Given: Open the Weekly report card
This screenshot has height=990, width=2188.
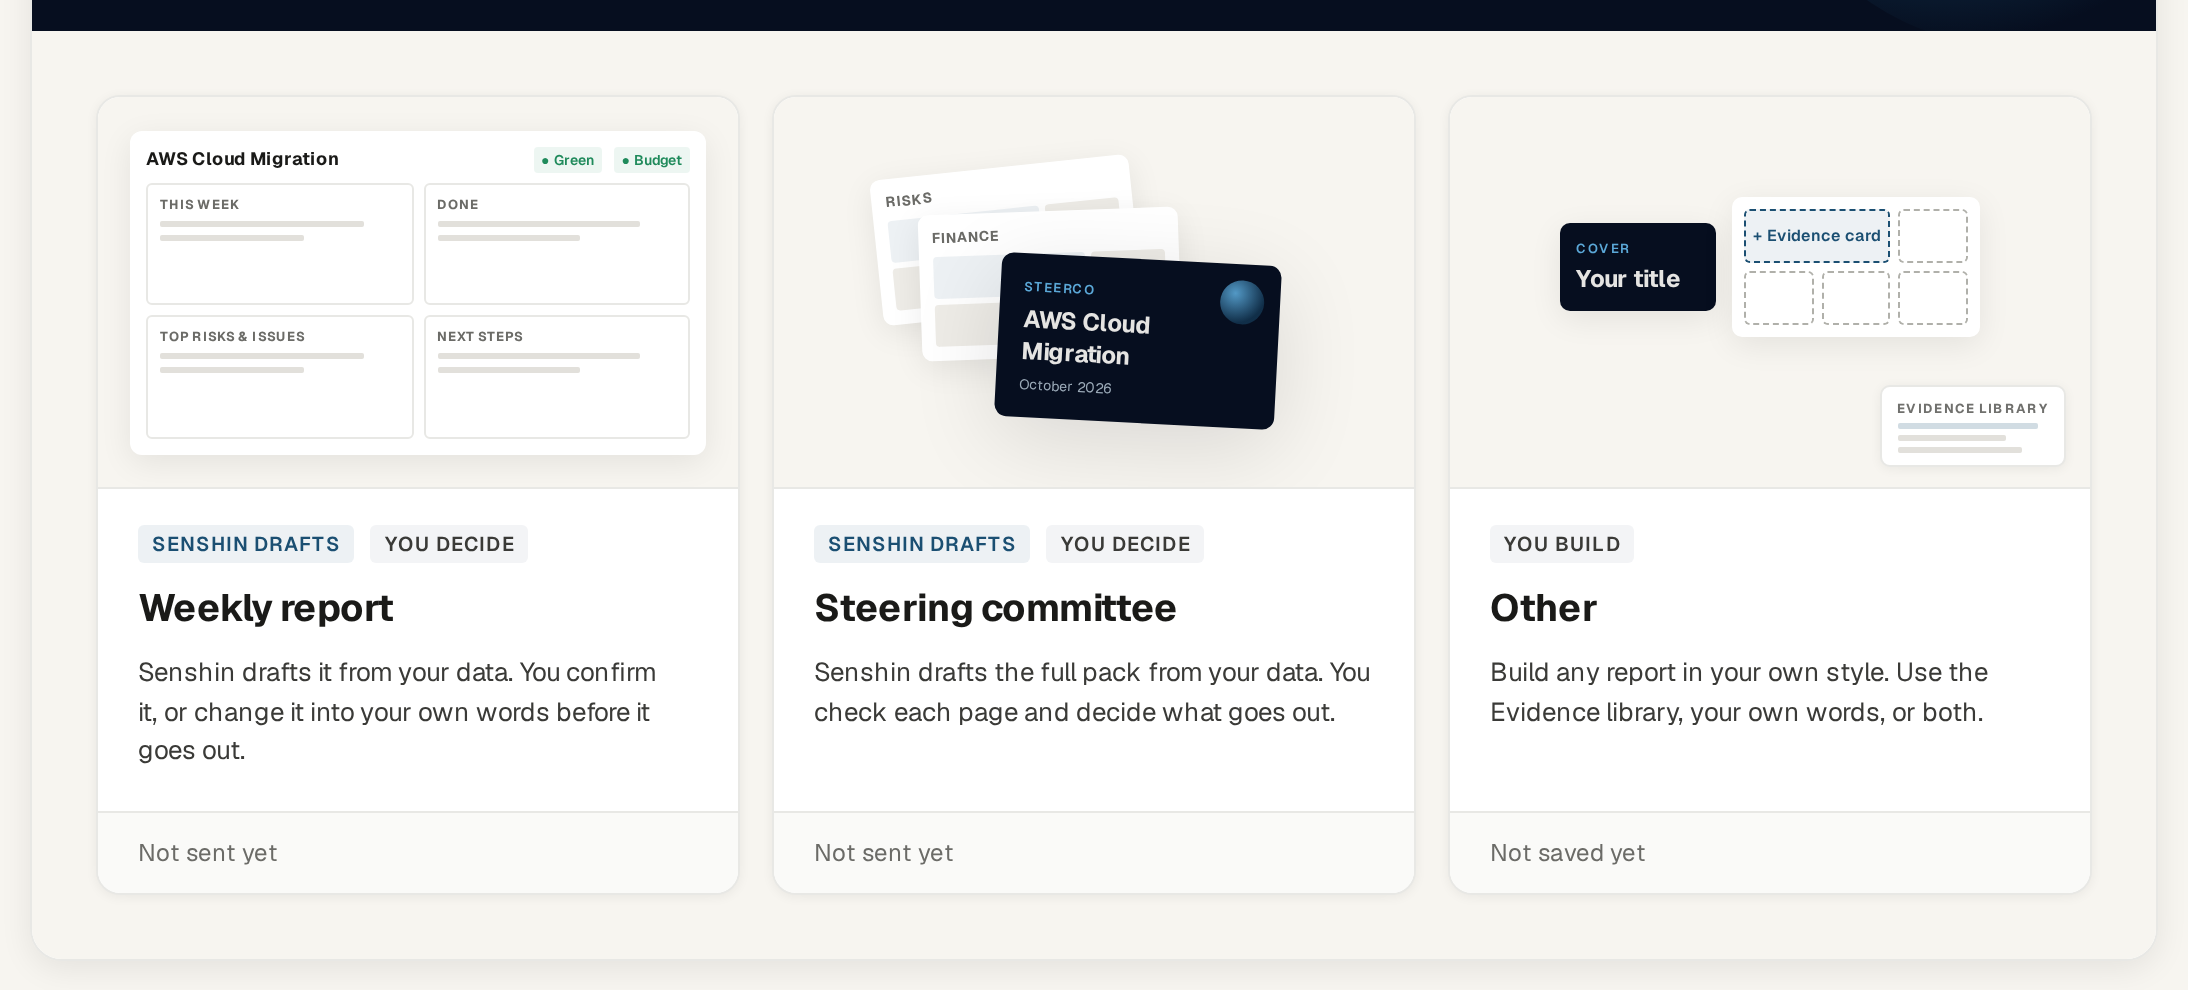Looking at the screenshot, I should (x=418, y=495).
